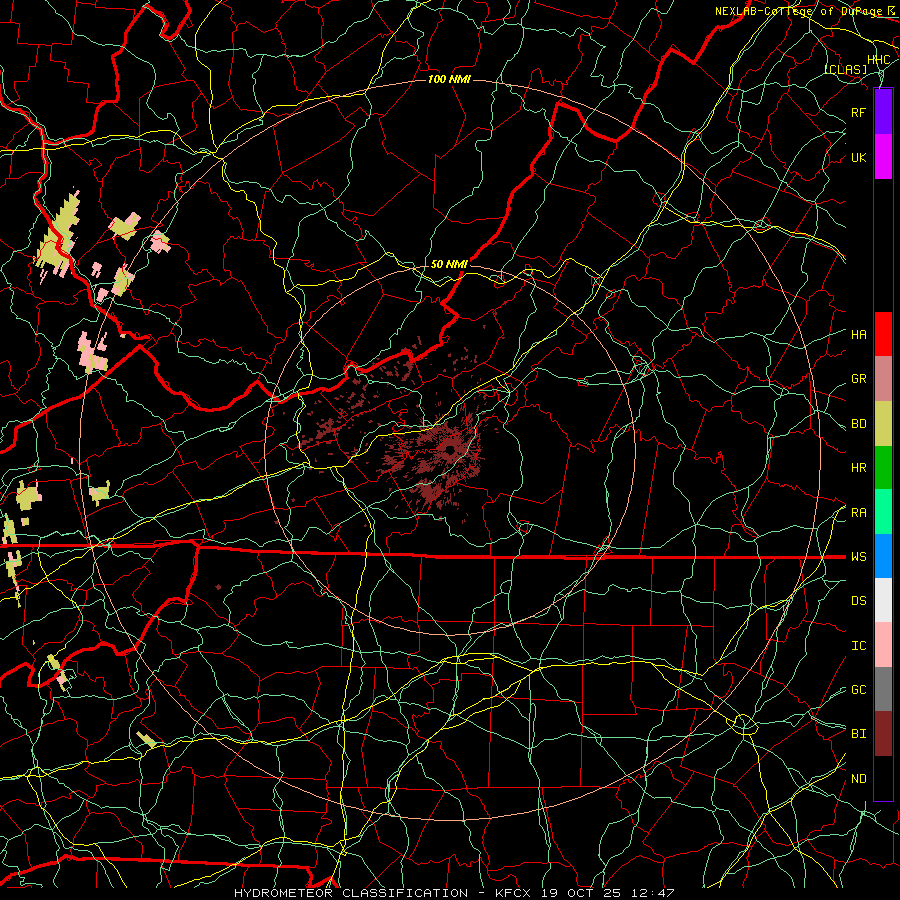Screen dimensions: 900x900
Task: Click the HYDROMETEOR CLASSIFICATION title text
Action: (x=351, y=893)
